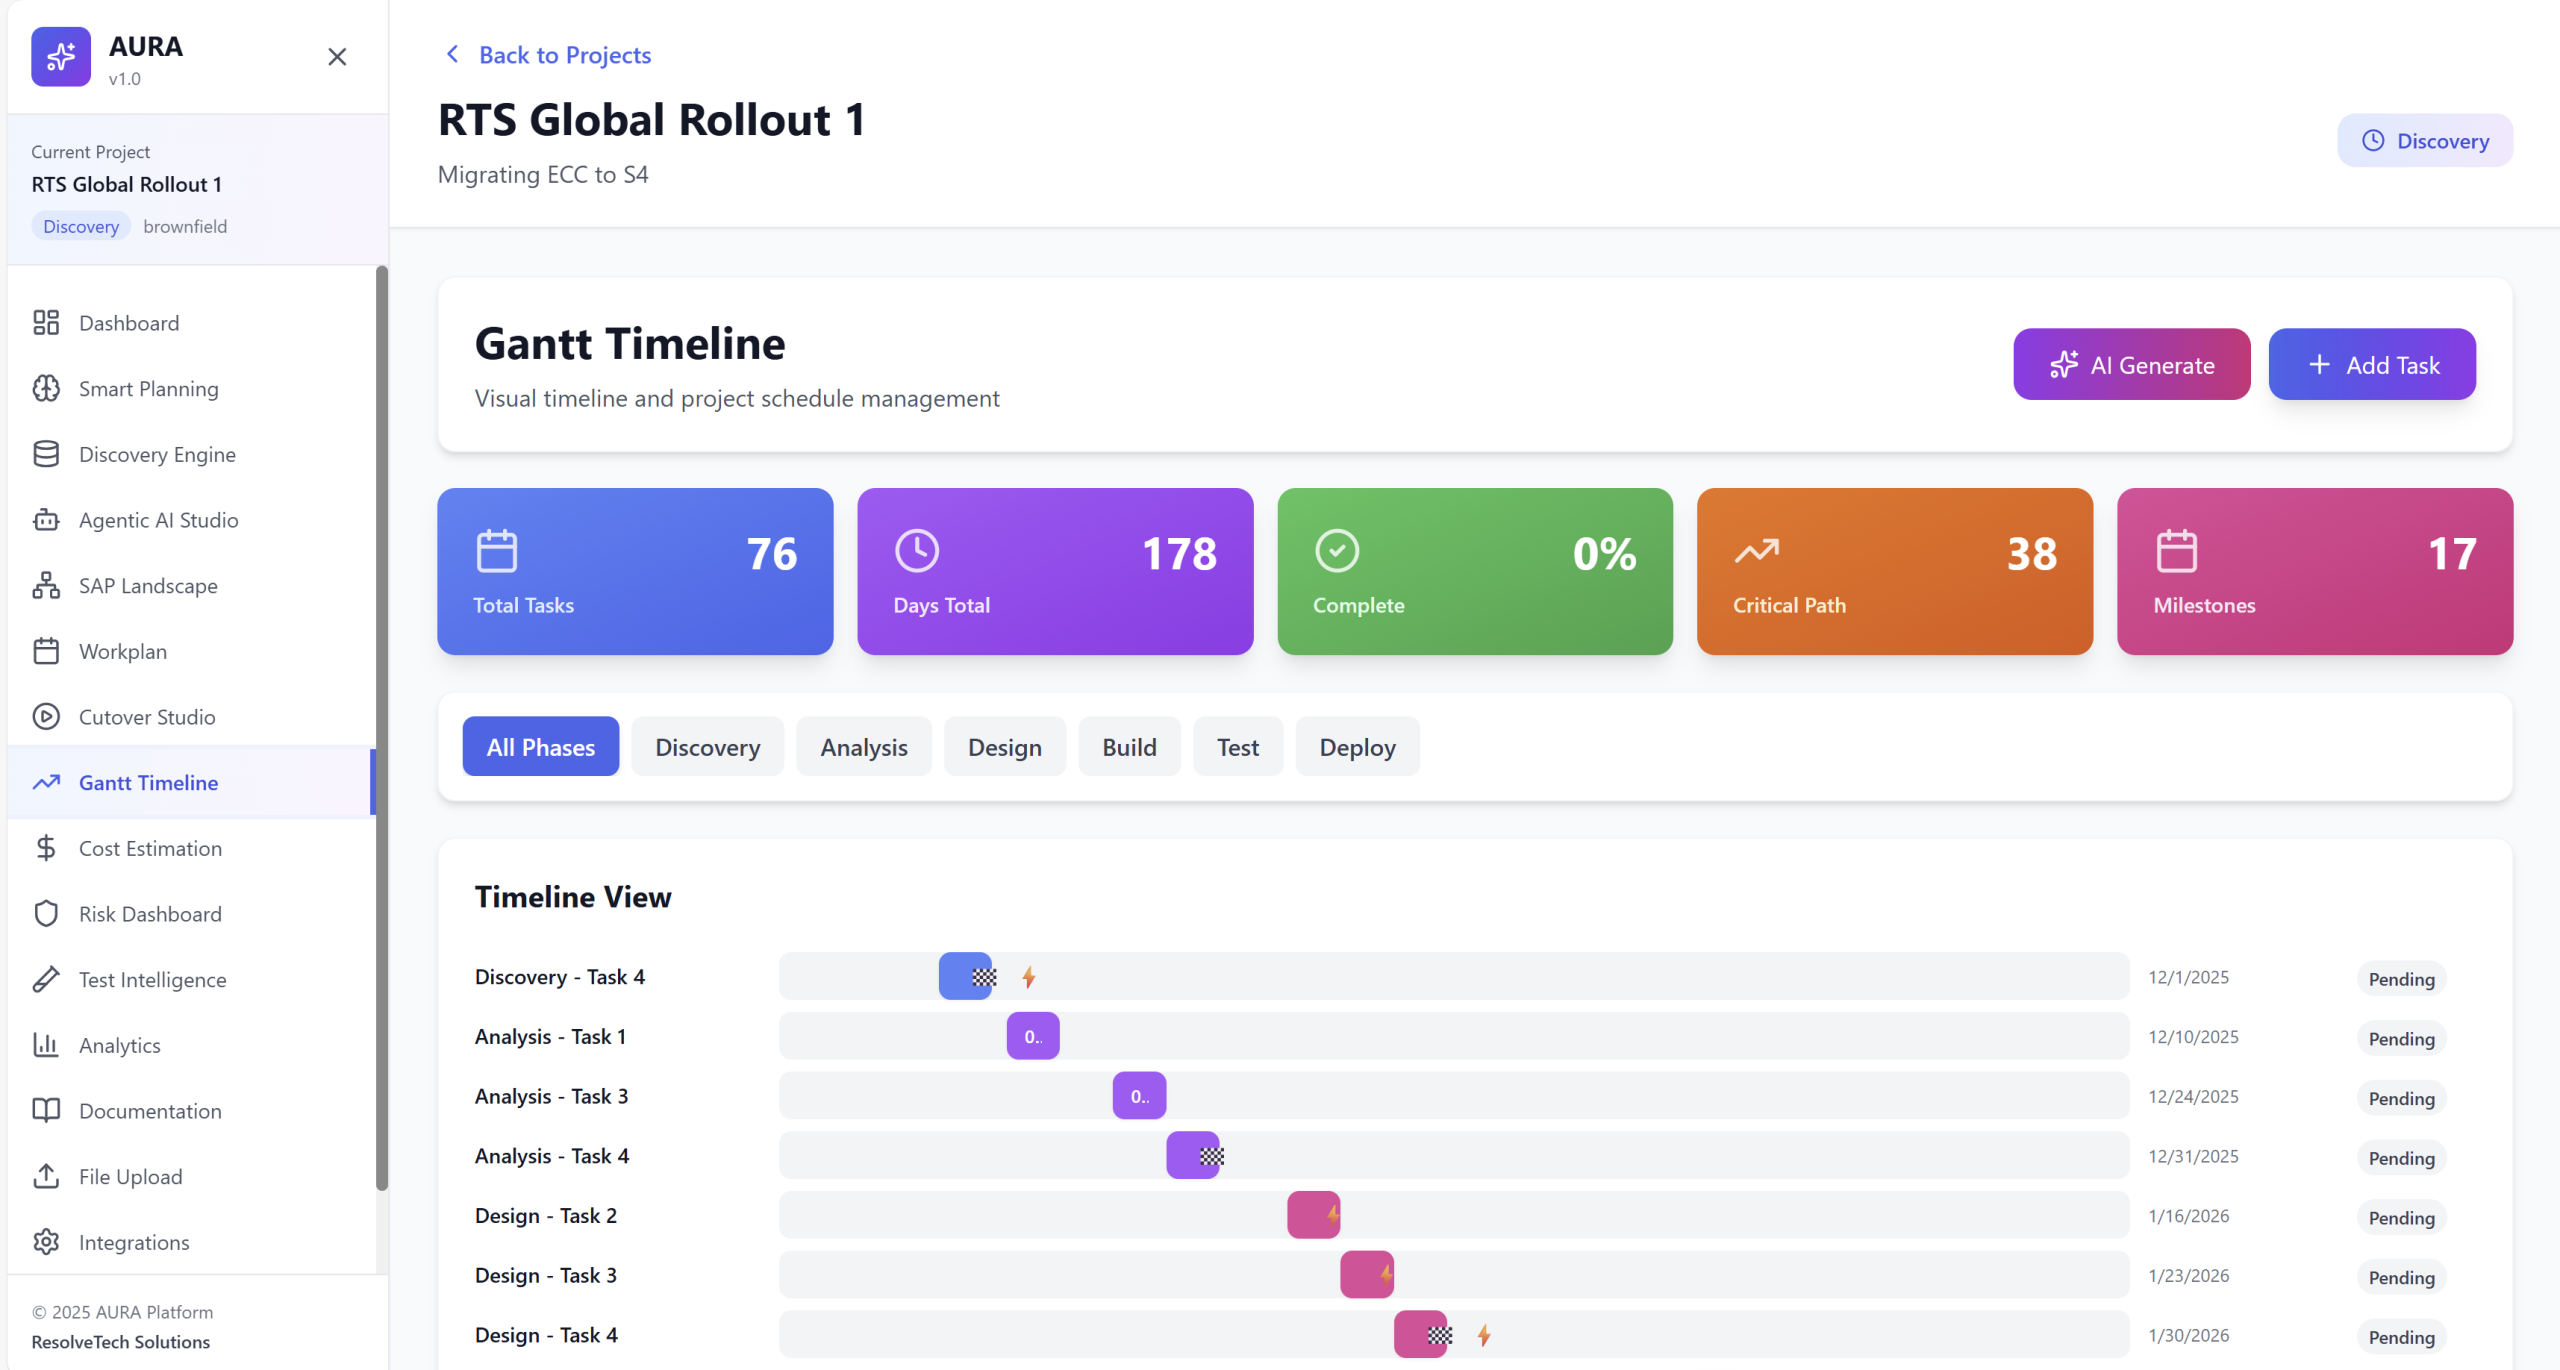Viewport: 2560px width, 1370px height.
Task: Click SAP Landscape network icon
Action: (x=46, y=586)
